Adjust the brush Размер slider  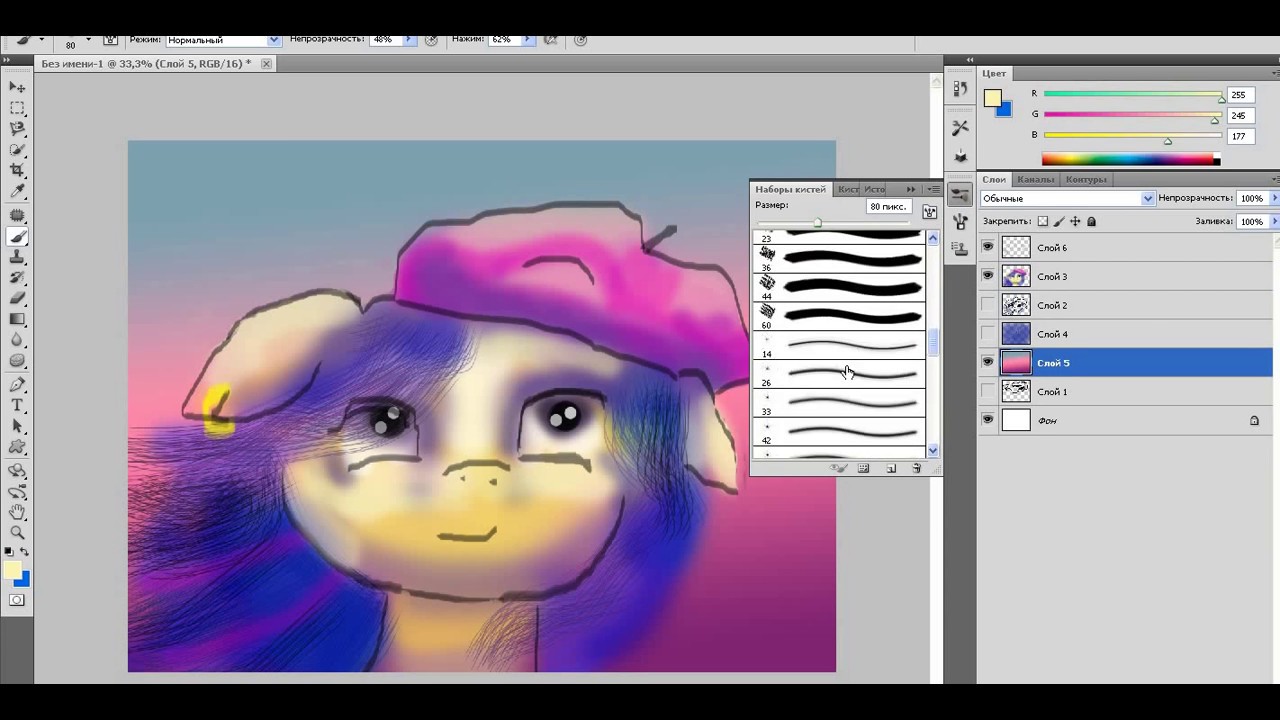(x=817, y=223)
